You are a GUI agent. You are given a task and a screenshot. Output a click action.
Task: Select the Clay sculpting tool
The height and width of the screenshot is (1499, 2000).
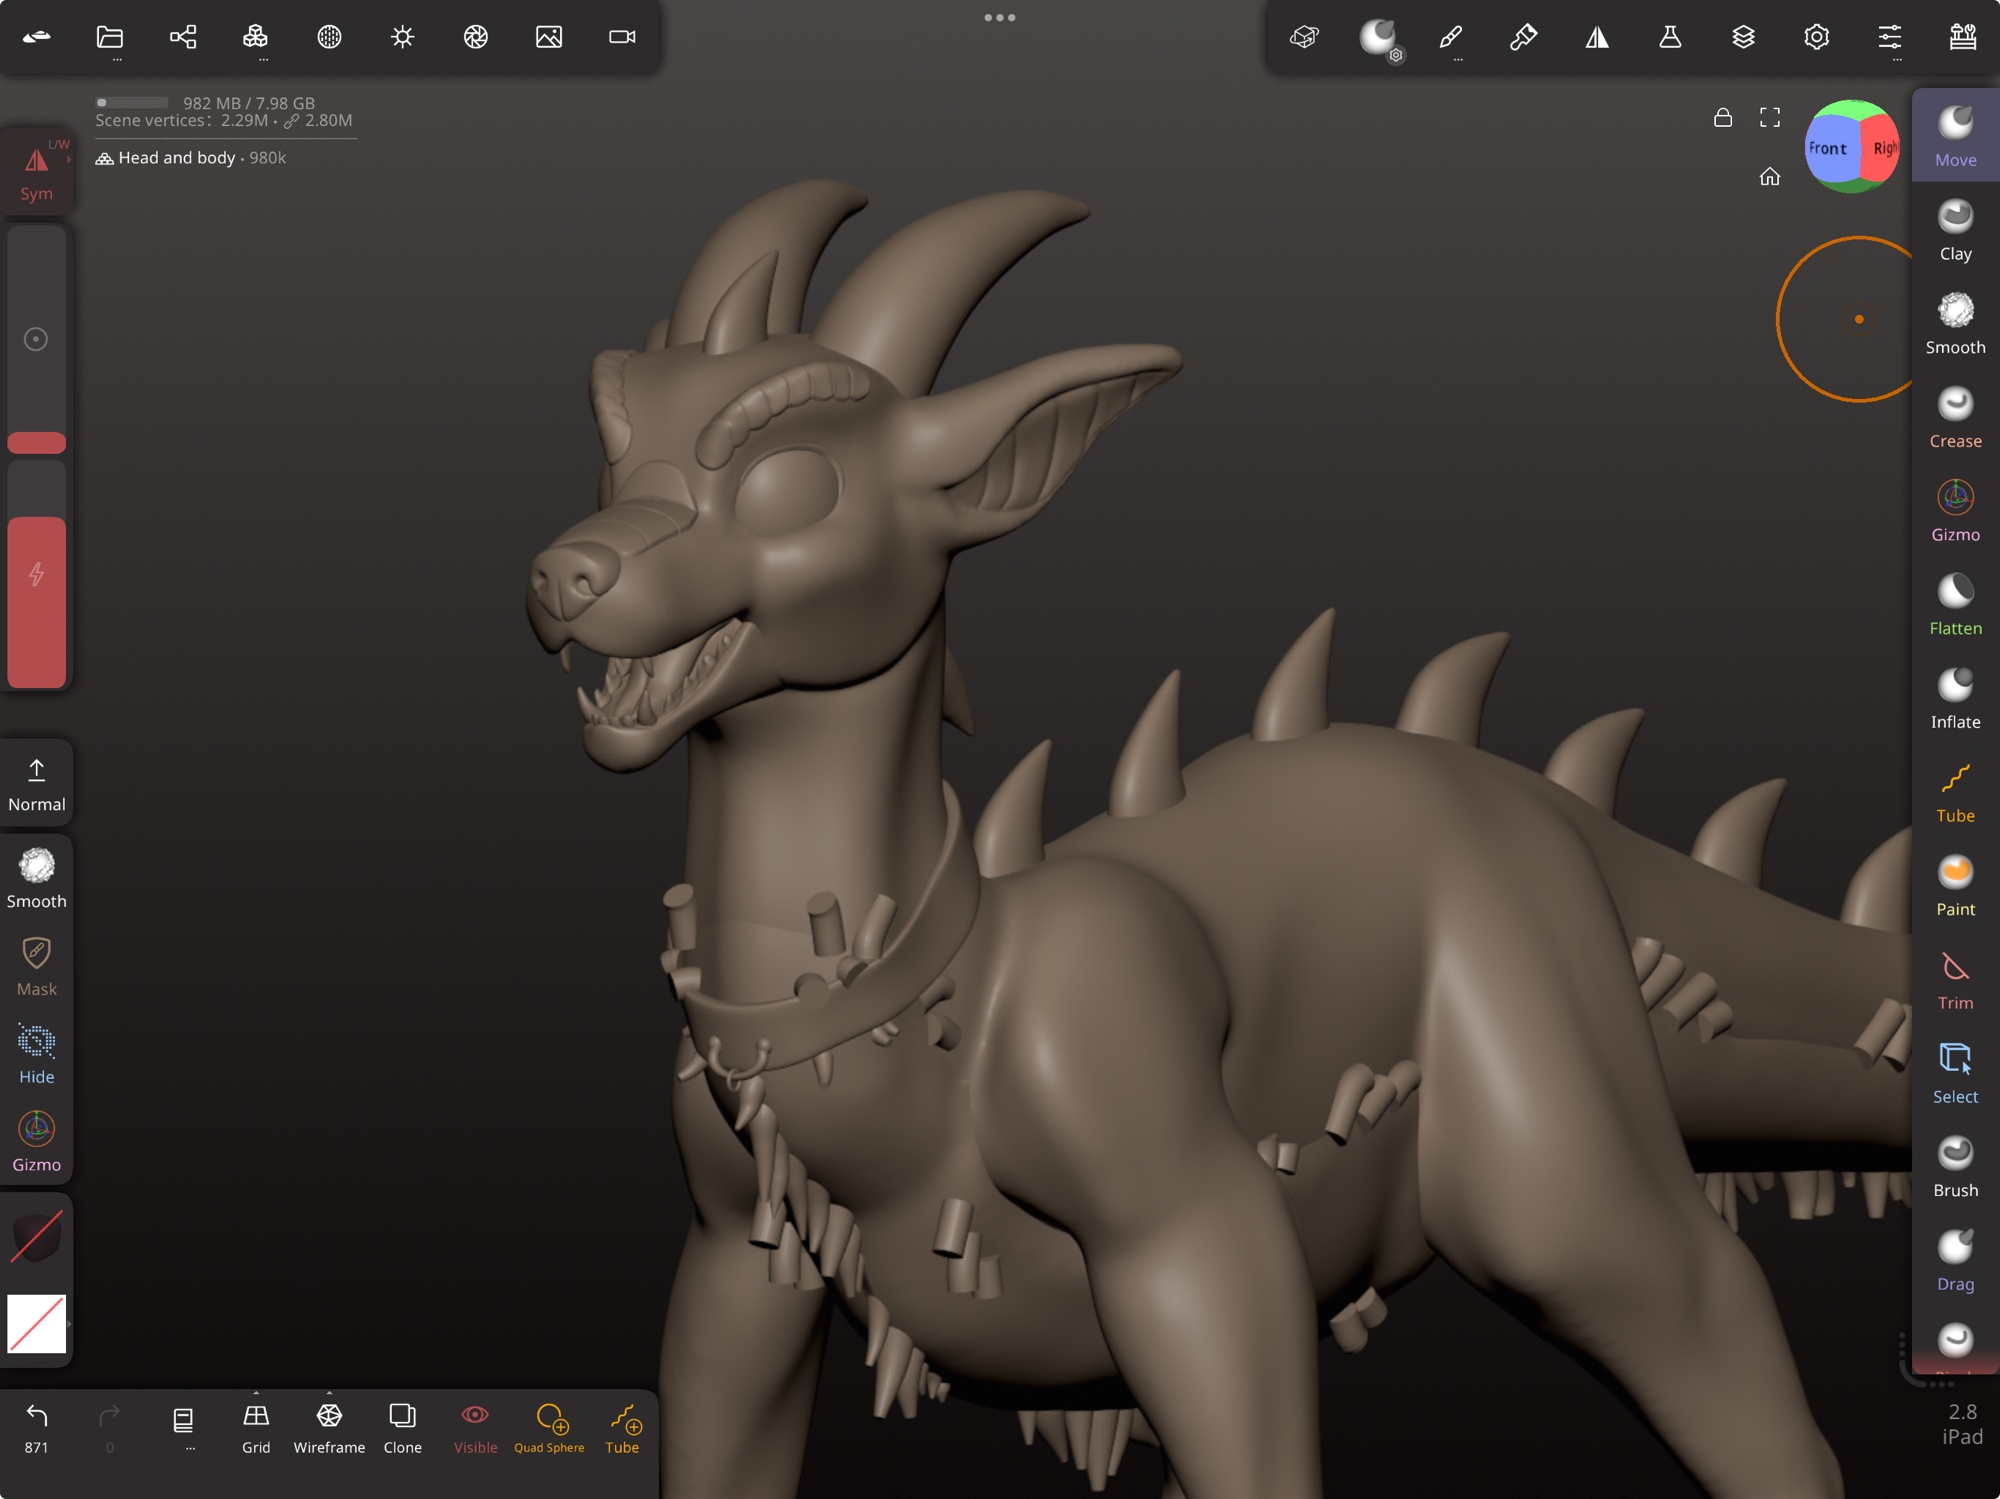click(x=1955, y=229)
